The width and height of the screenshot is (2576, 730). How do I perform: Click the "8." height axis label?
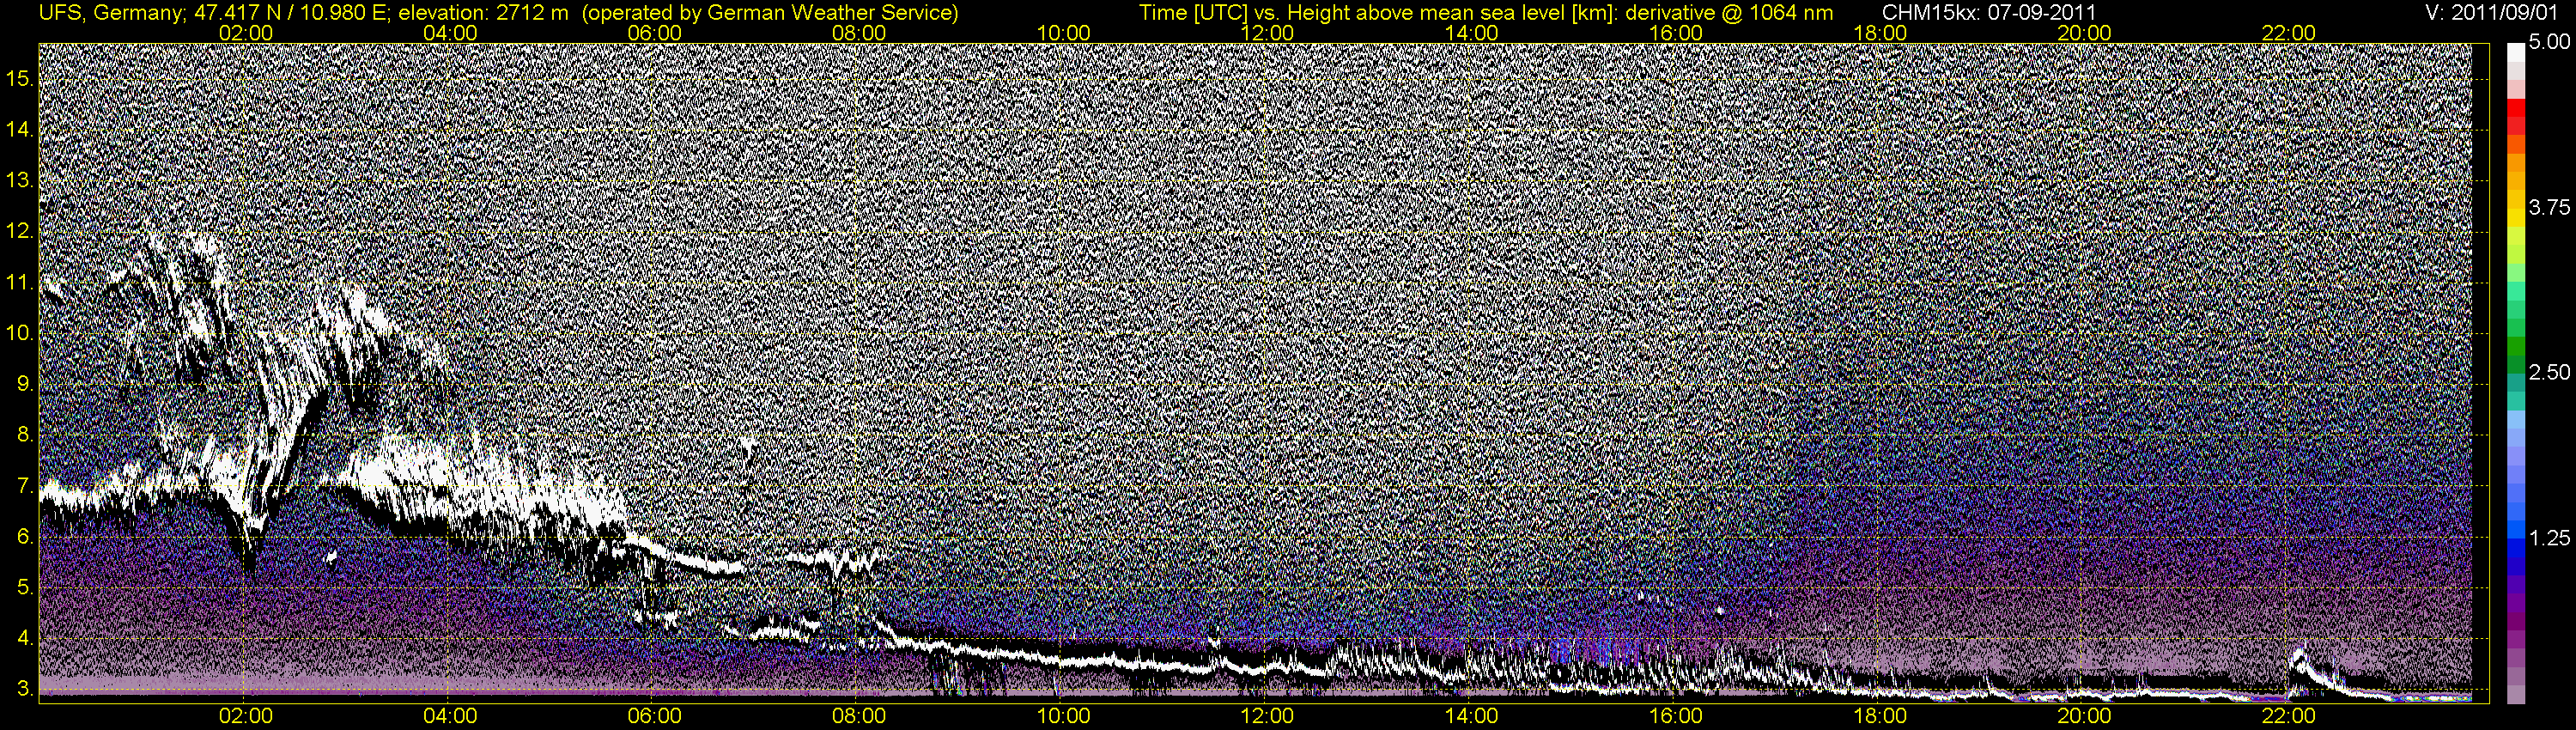(x=25, y=435)
